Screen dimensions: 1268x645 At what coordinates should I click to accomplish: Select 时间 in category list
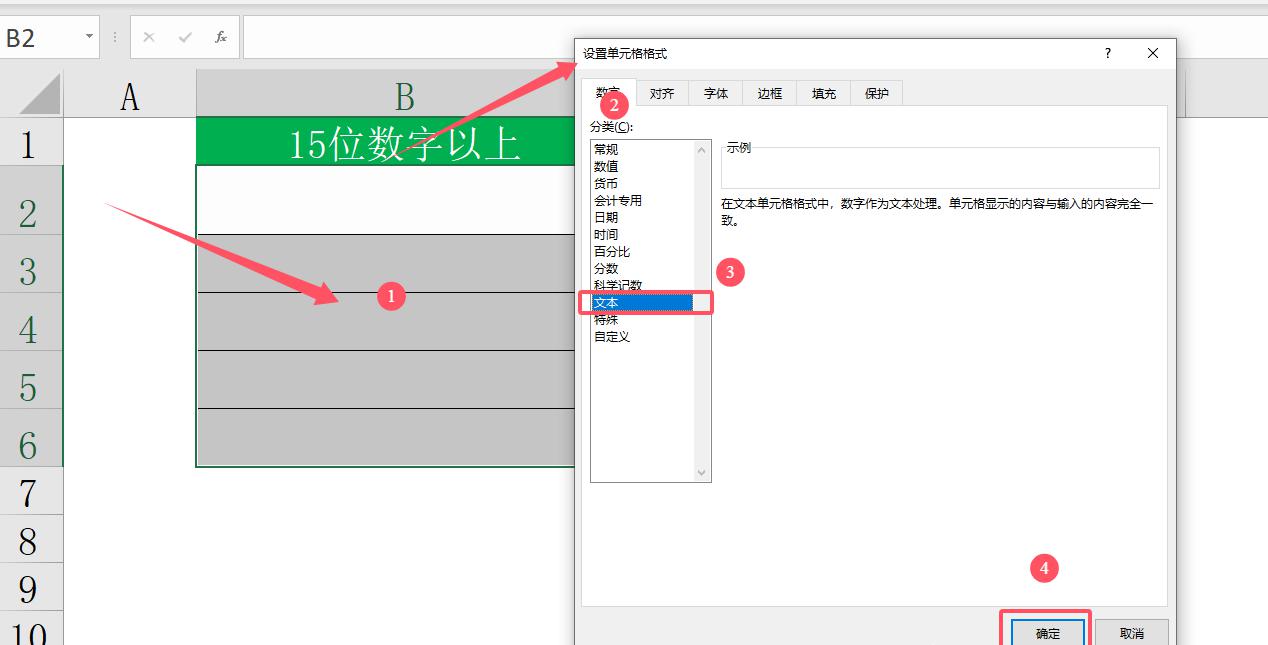[642, 234]
